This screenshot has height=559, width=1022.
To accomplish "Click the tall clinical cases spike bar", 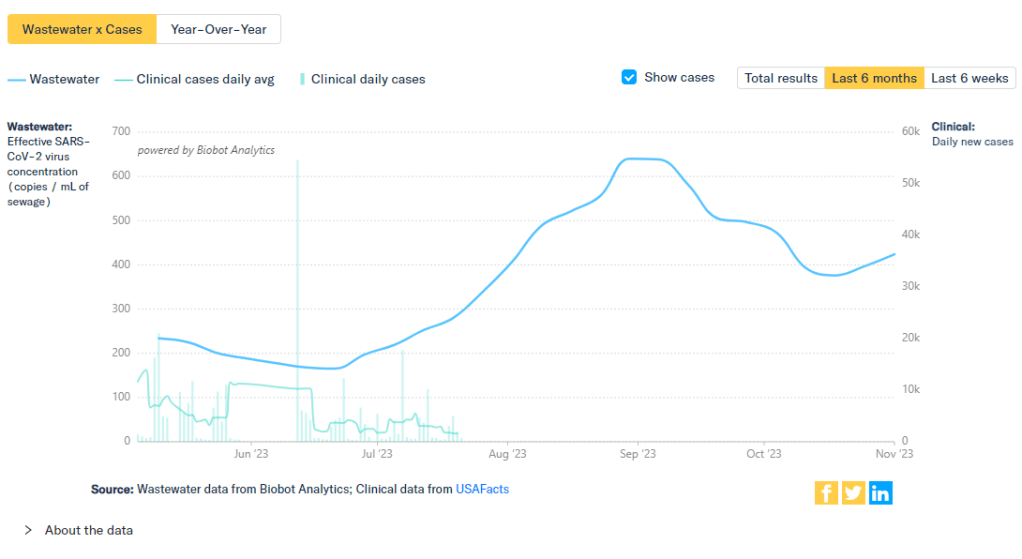I will (x=297, y=300).
